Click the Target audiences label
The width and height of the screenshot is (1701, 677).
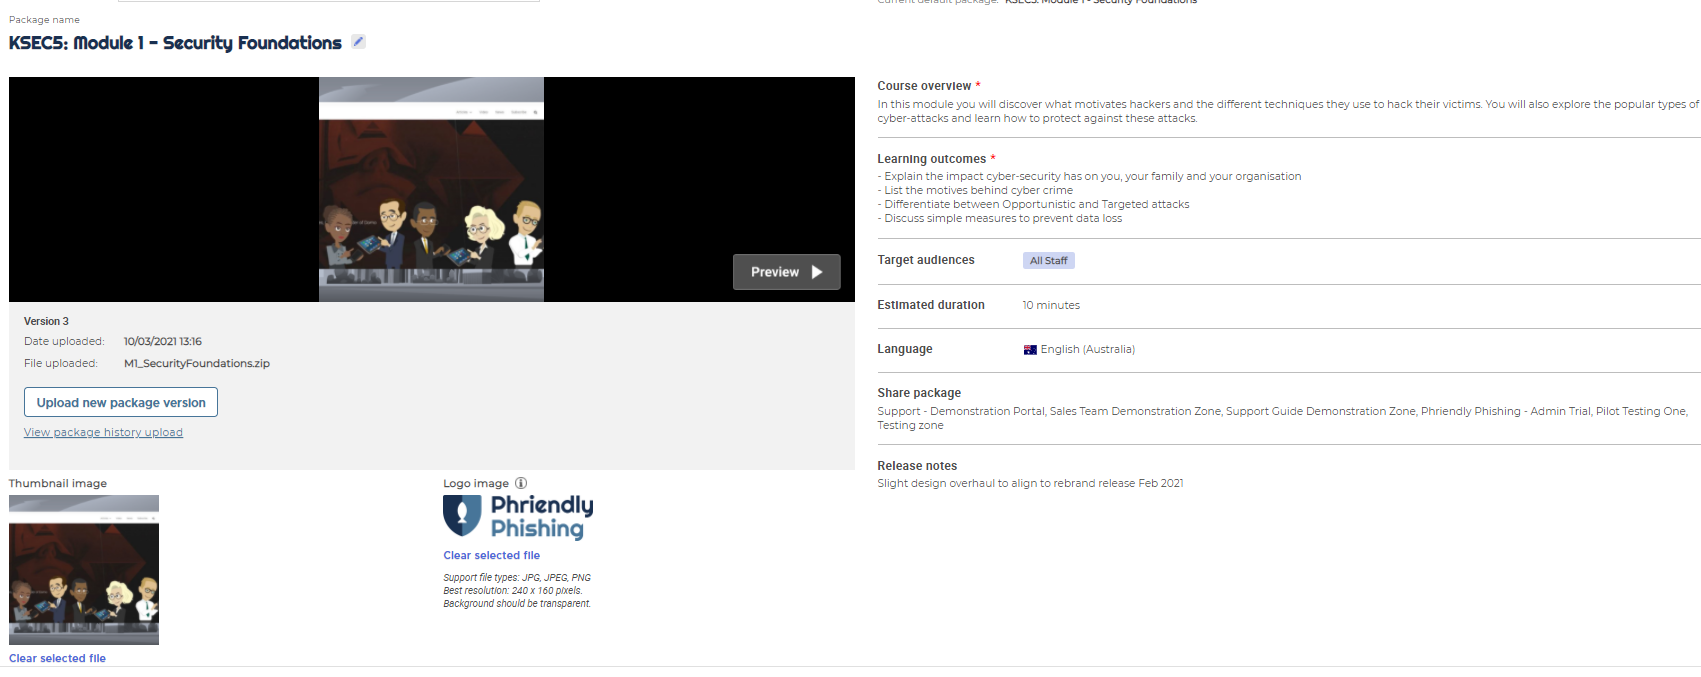point(926,260)
